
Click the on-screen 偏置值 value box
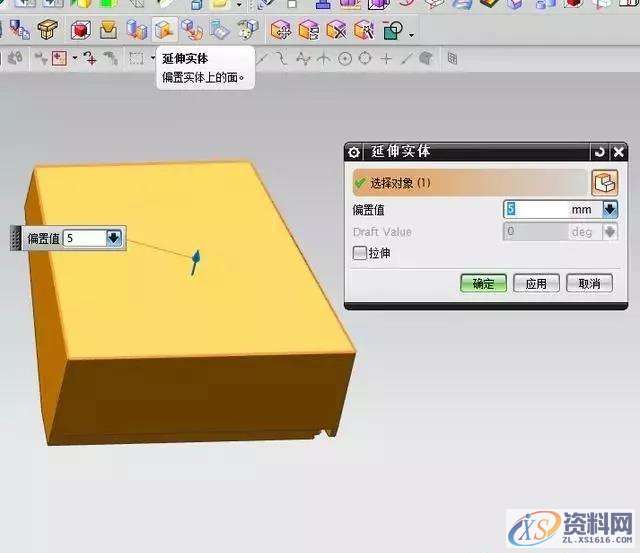(83, 238)
